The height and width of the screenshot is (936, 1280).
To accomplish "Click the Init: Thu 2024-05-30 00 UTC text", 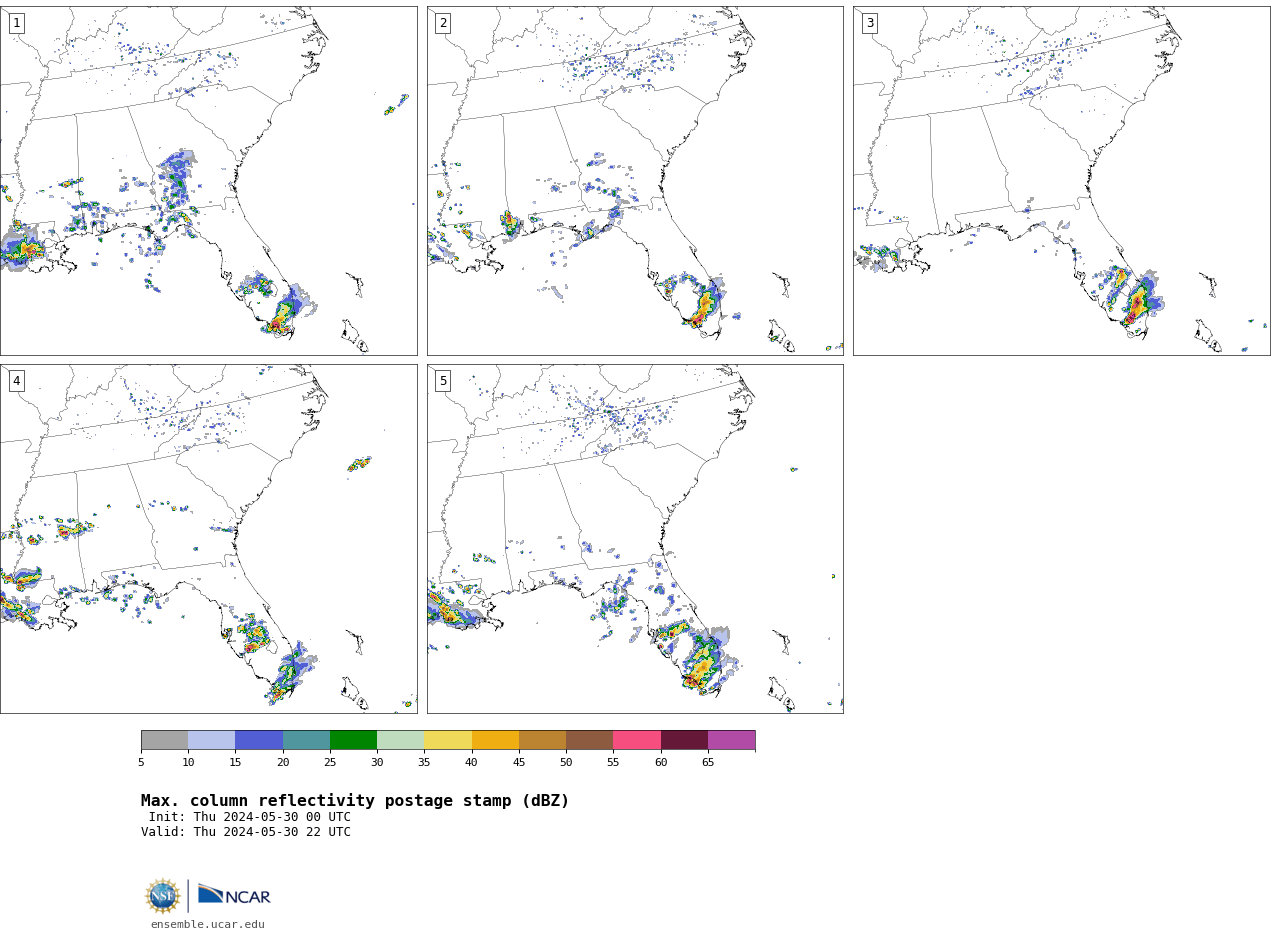I will pyautogui.click(x=249, y=817).
